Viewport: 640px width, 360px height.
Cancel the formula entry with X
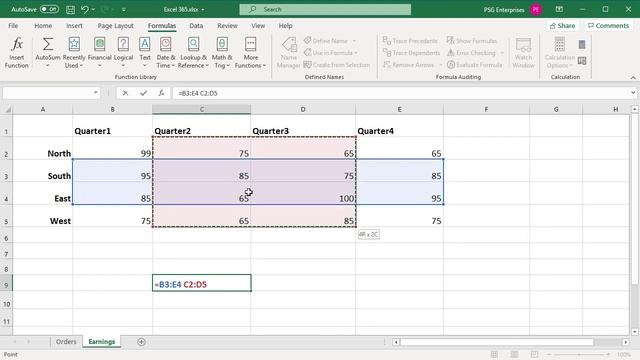tap(125, 93)
